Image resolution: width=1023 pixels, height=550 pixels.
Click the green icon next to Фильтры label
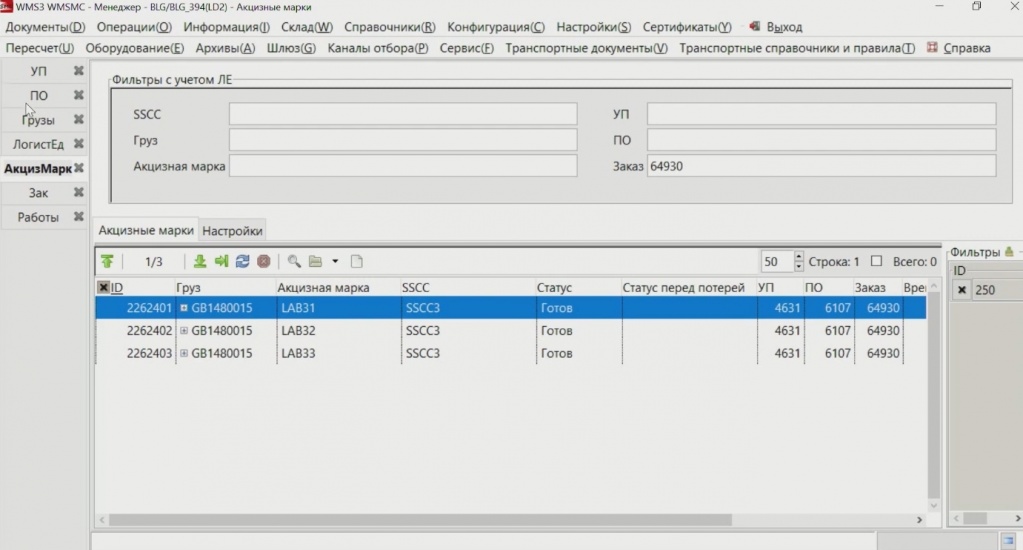click(1009, 252)
